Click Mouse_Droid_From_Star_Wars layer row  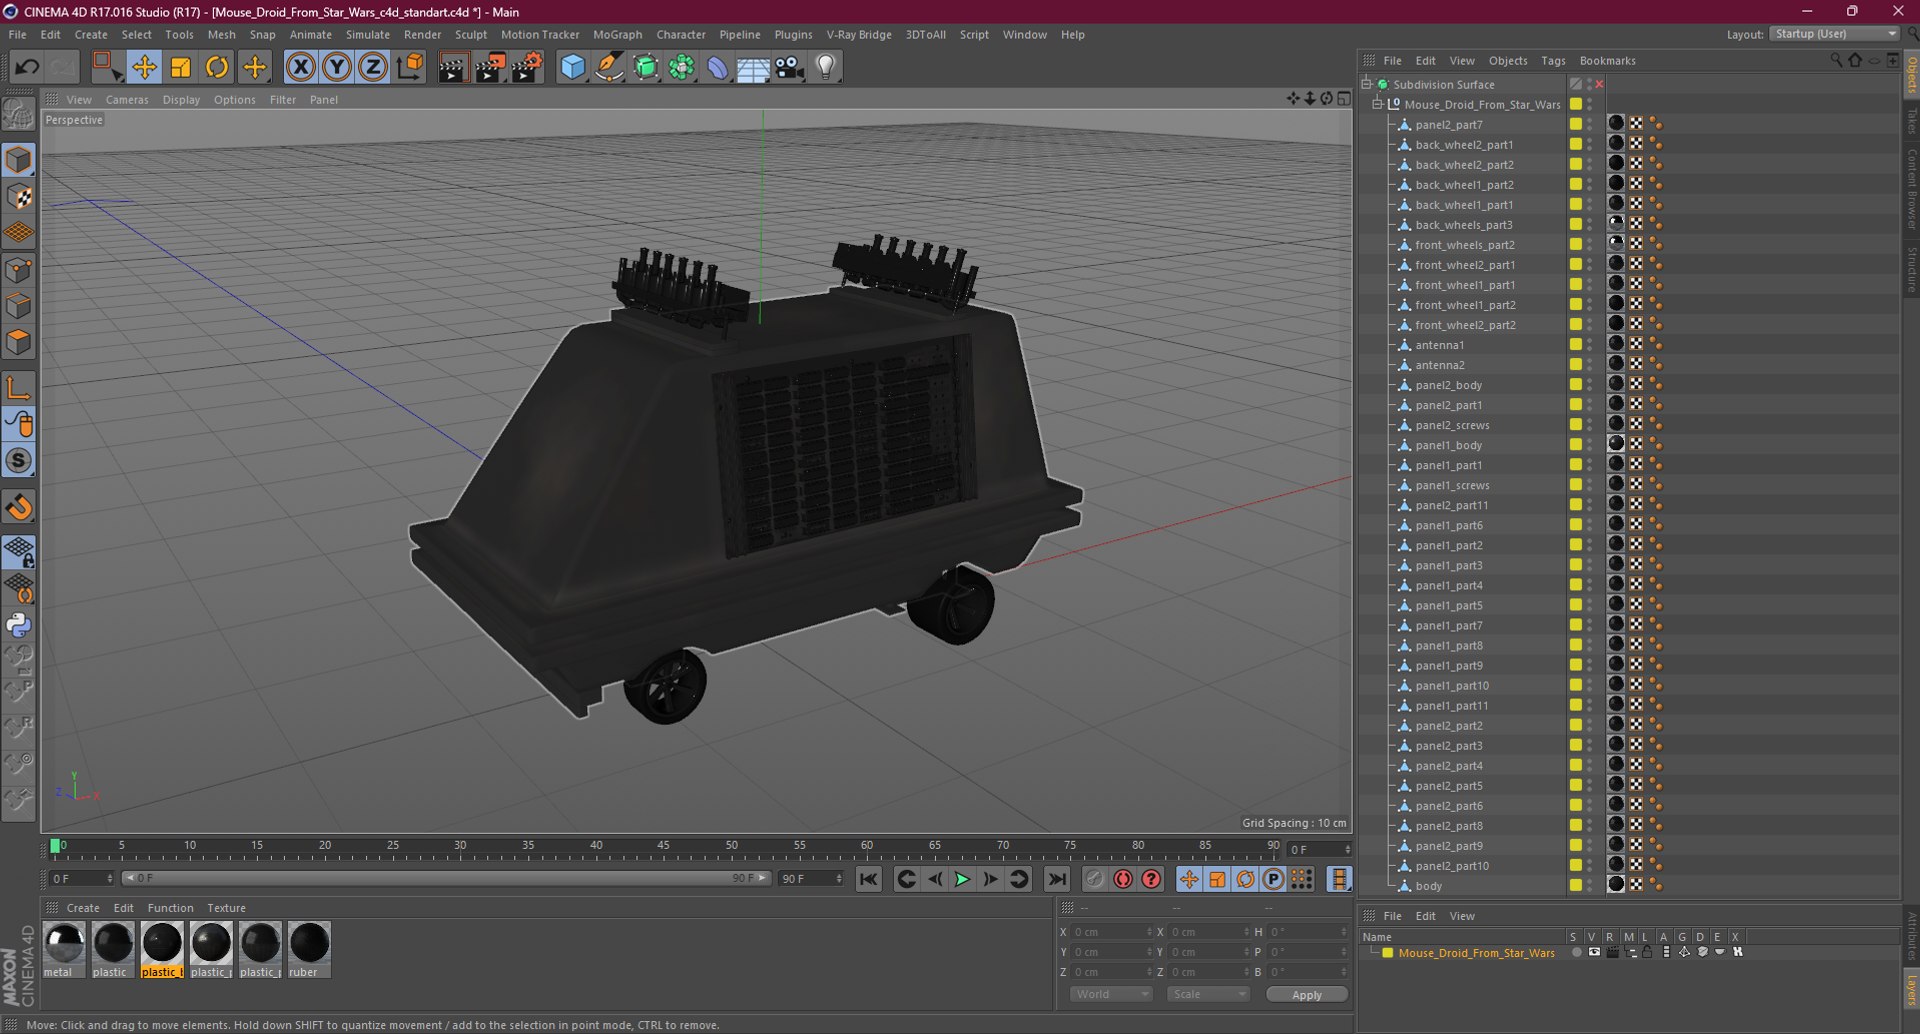pos(1476,953)
